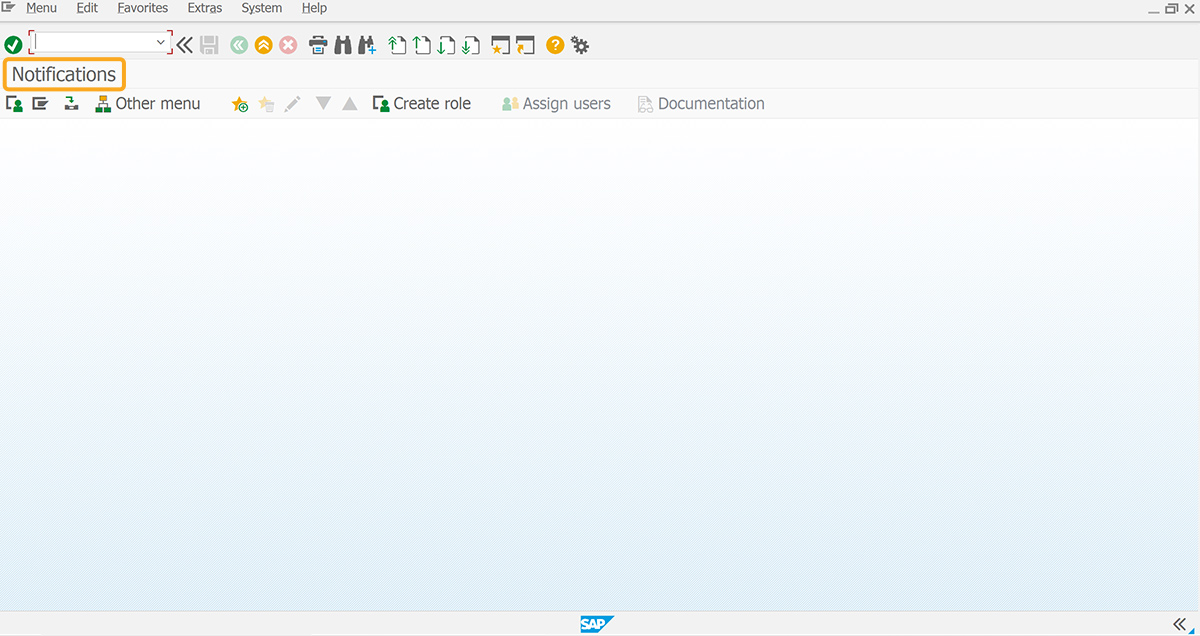Open the command field history dropdown arrow
The width and height of the screenshot is (1200, 636).
click(x=160, y=43)
